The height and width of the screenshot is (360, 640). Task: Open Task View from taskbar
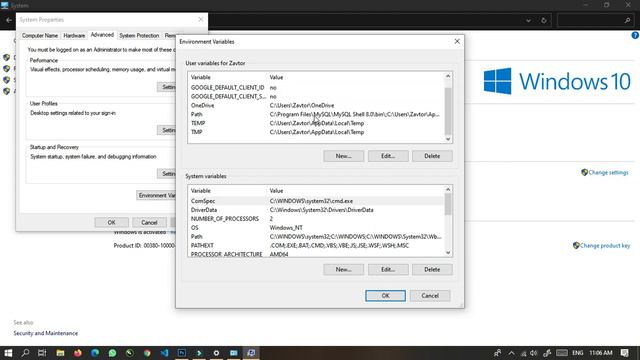point(42,353)
